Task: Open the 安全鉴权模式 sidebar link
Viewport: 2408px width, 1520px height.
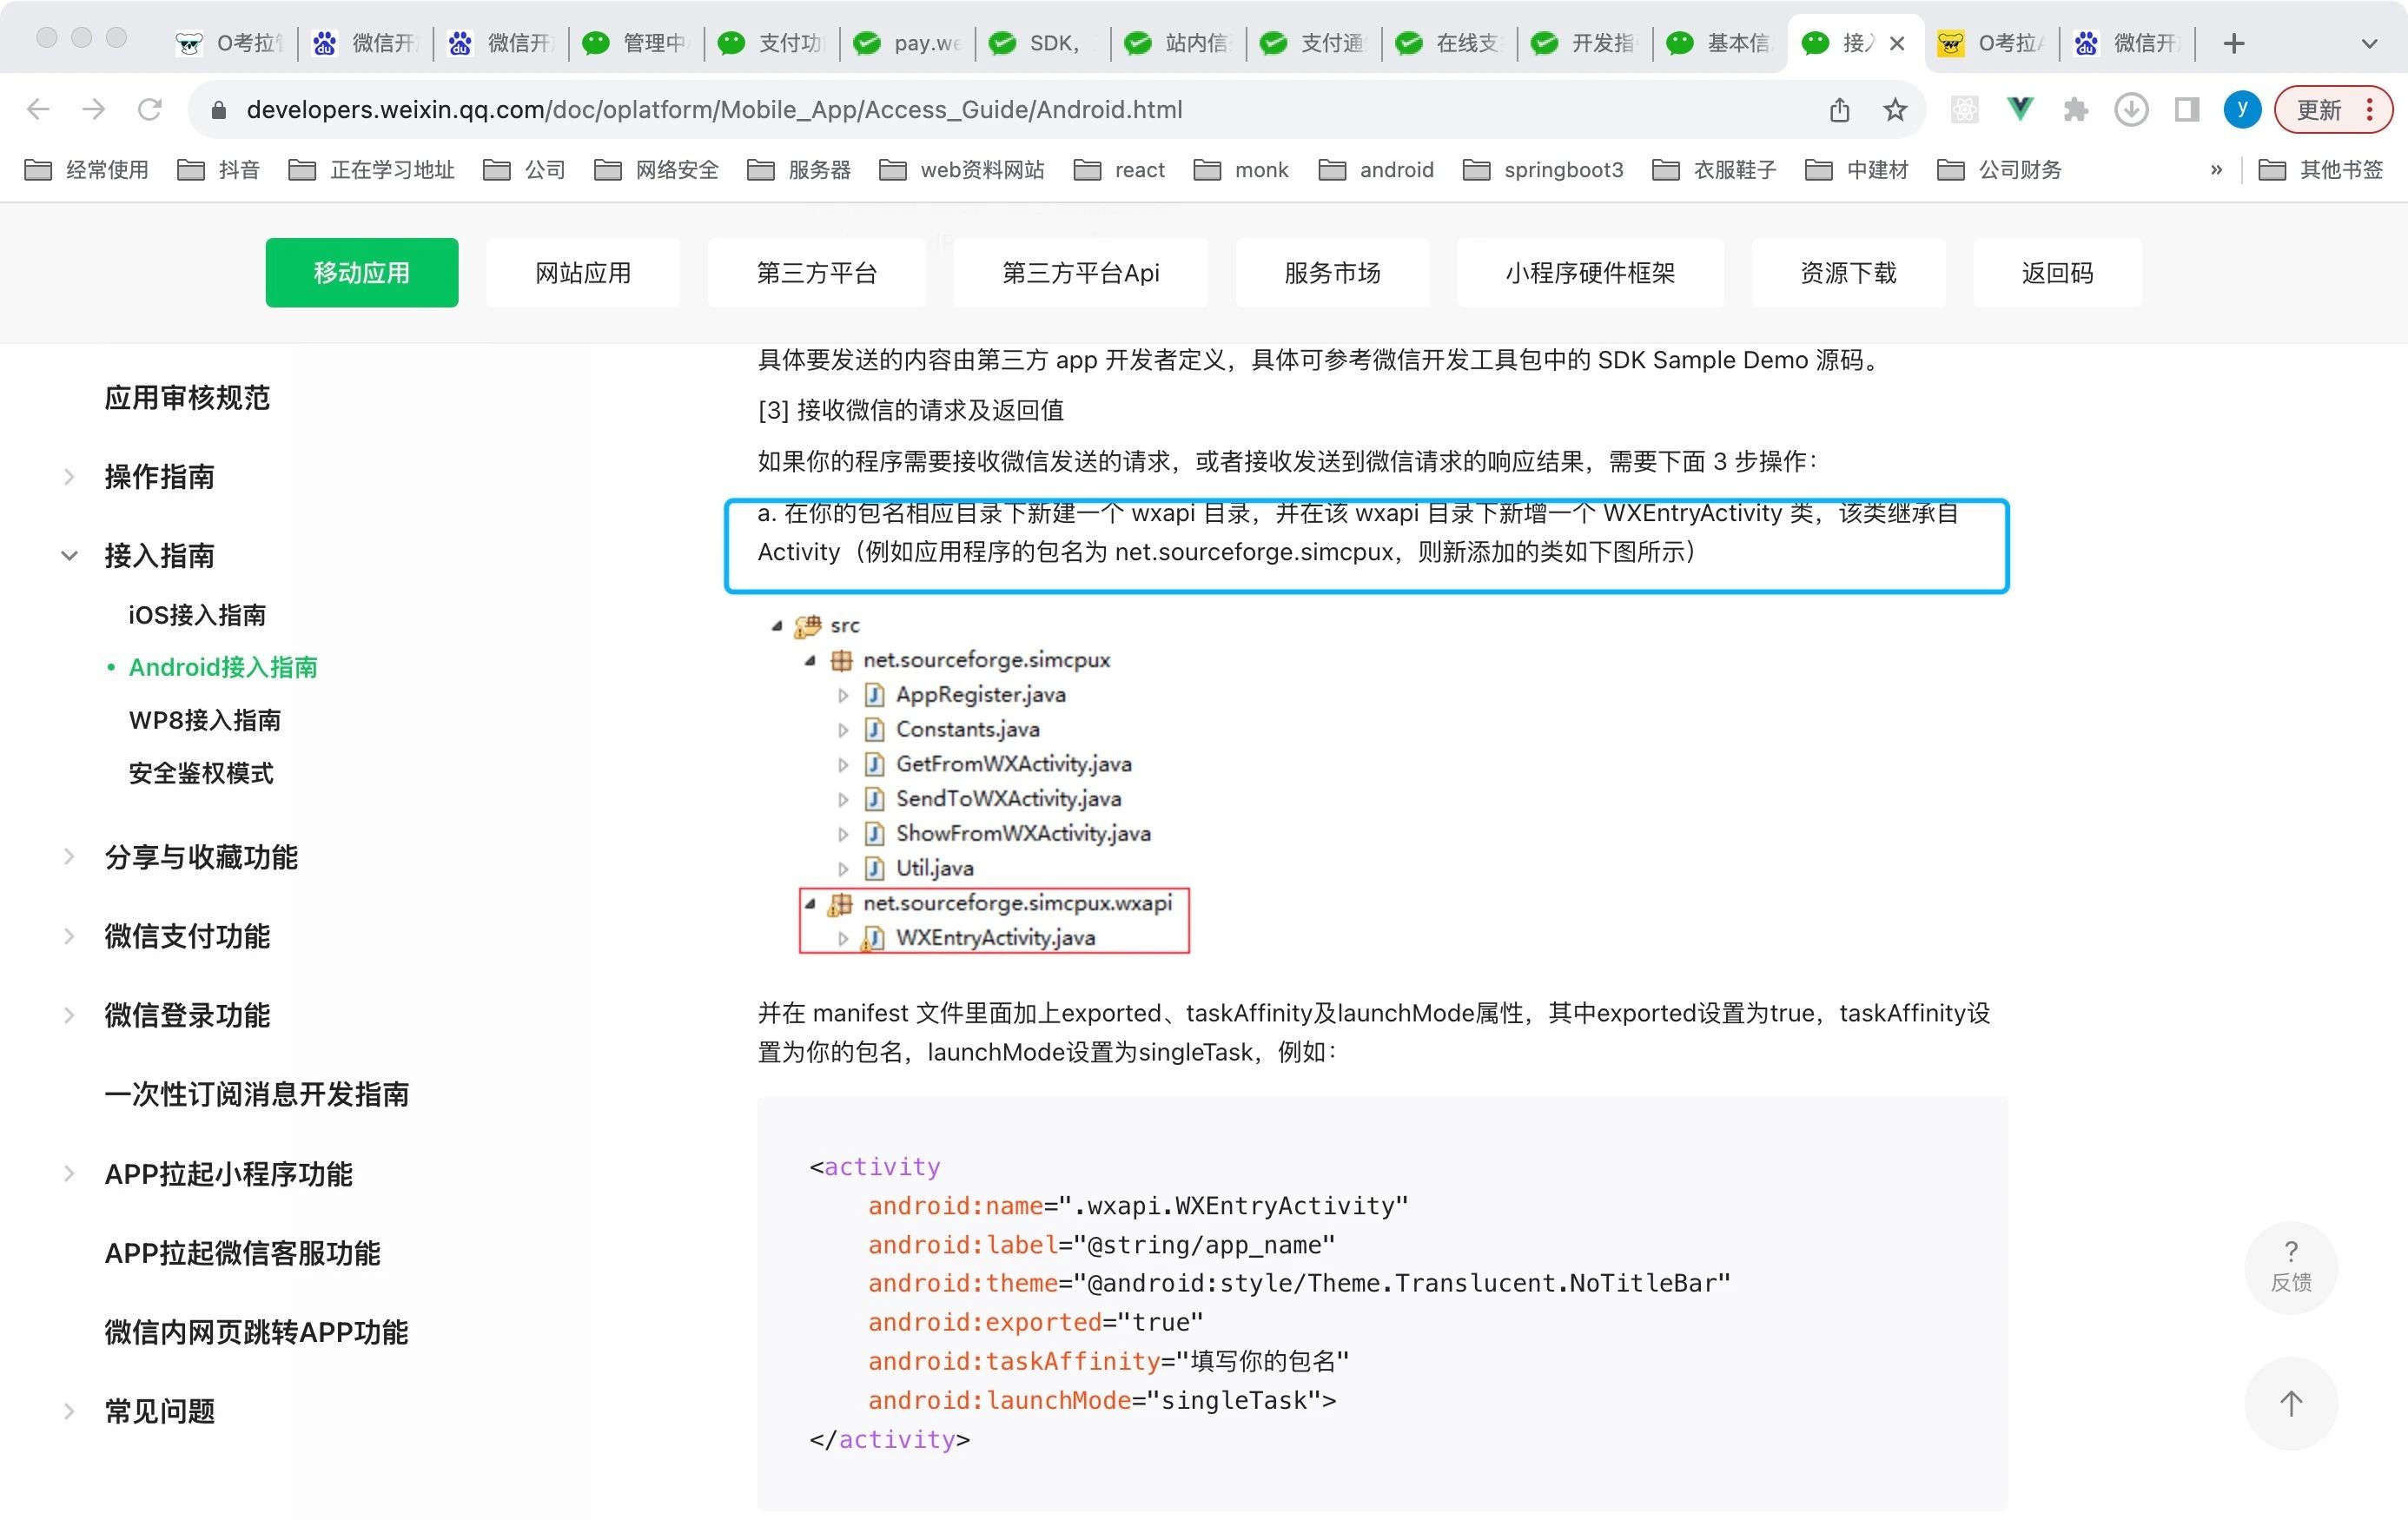Action: (x=201, y=772)
